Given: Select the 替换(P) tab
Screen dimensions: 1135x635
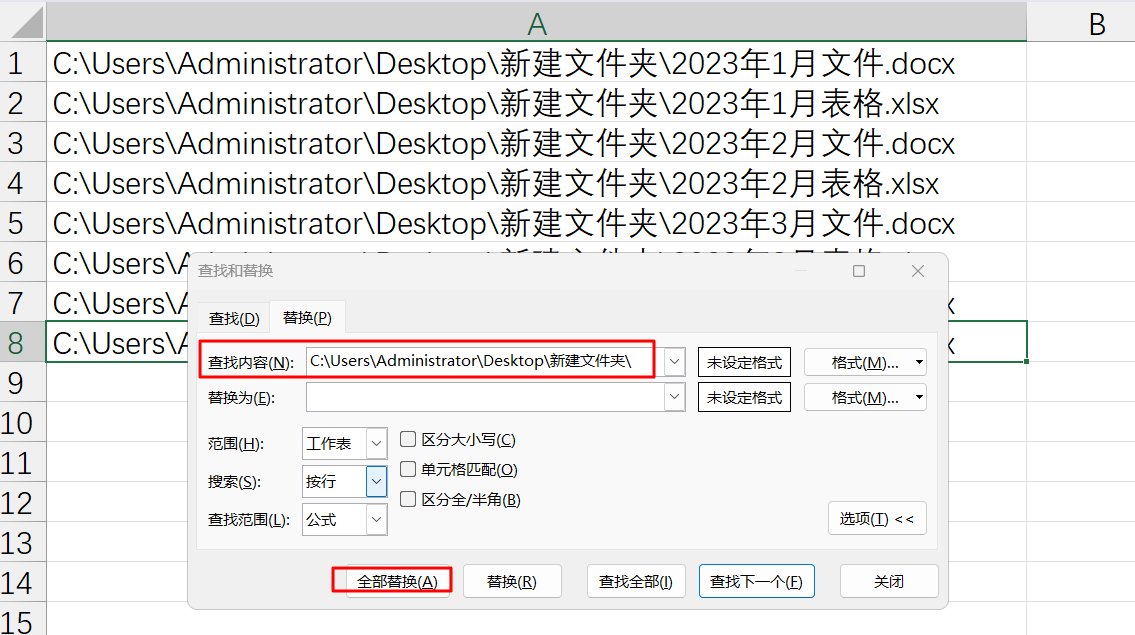Looking at the screenshot, I should [307, 317].
